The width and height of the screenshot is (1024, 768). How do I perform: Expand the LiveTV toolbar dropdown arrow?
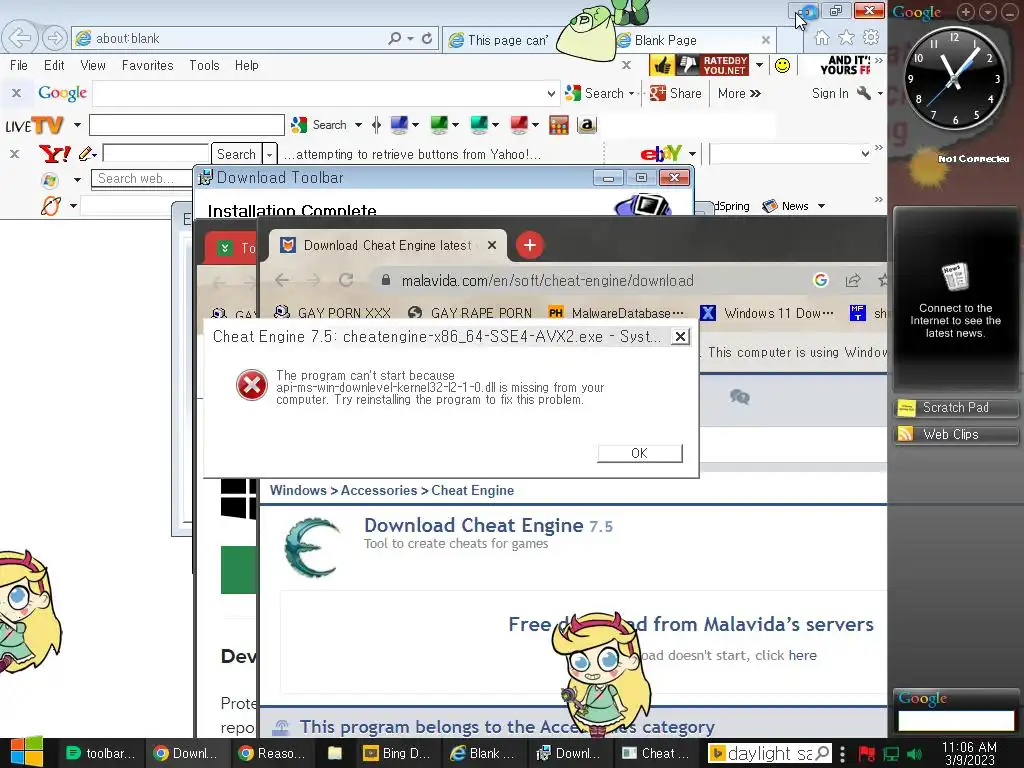77,125
